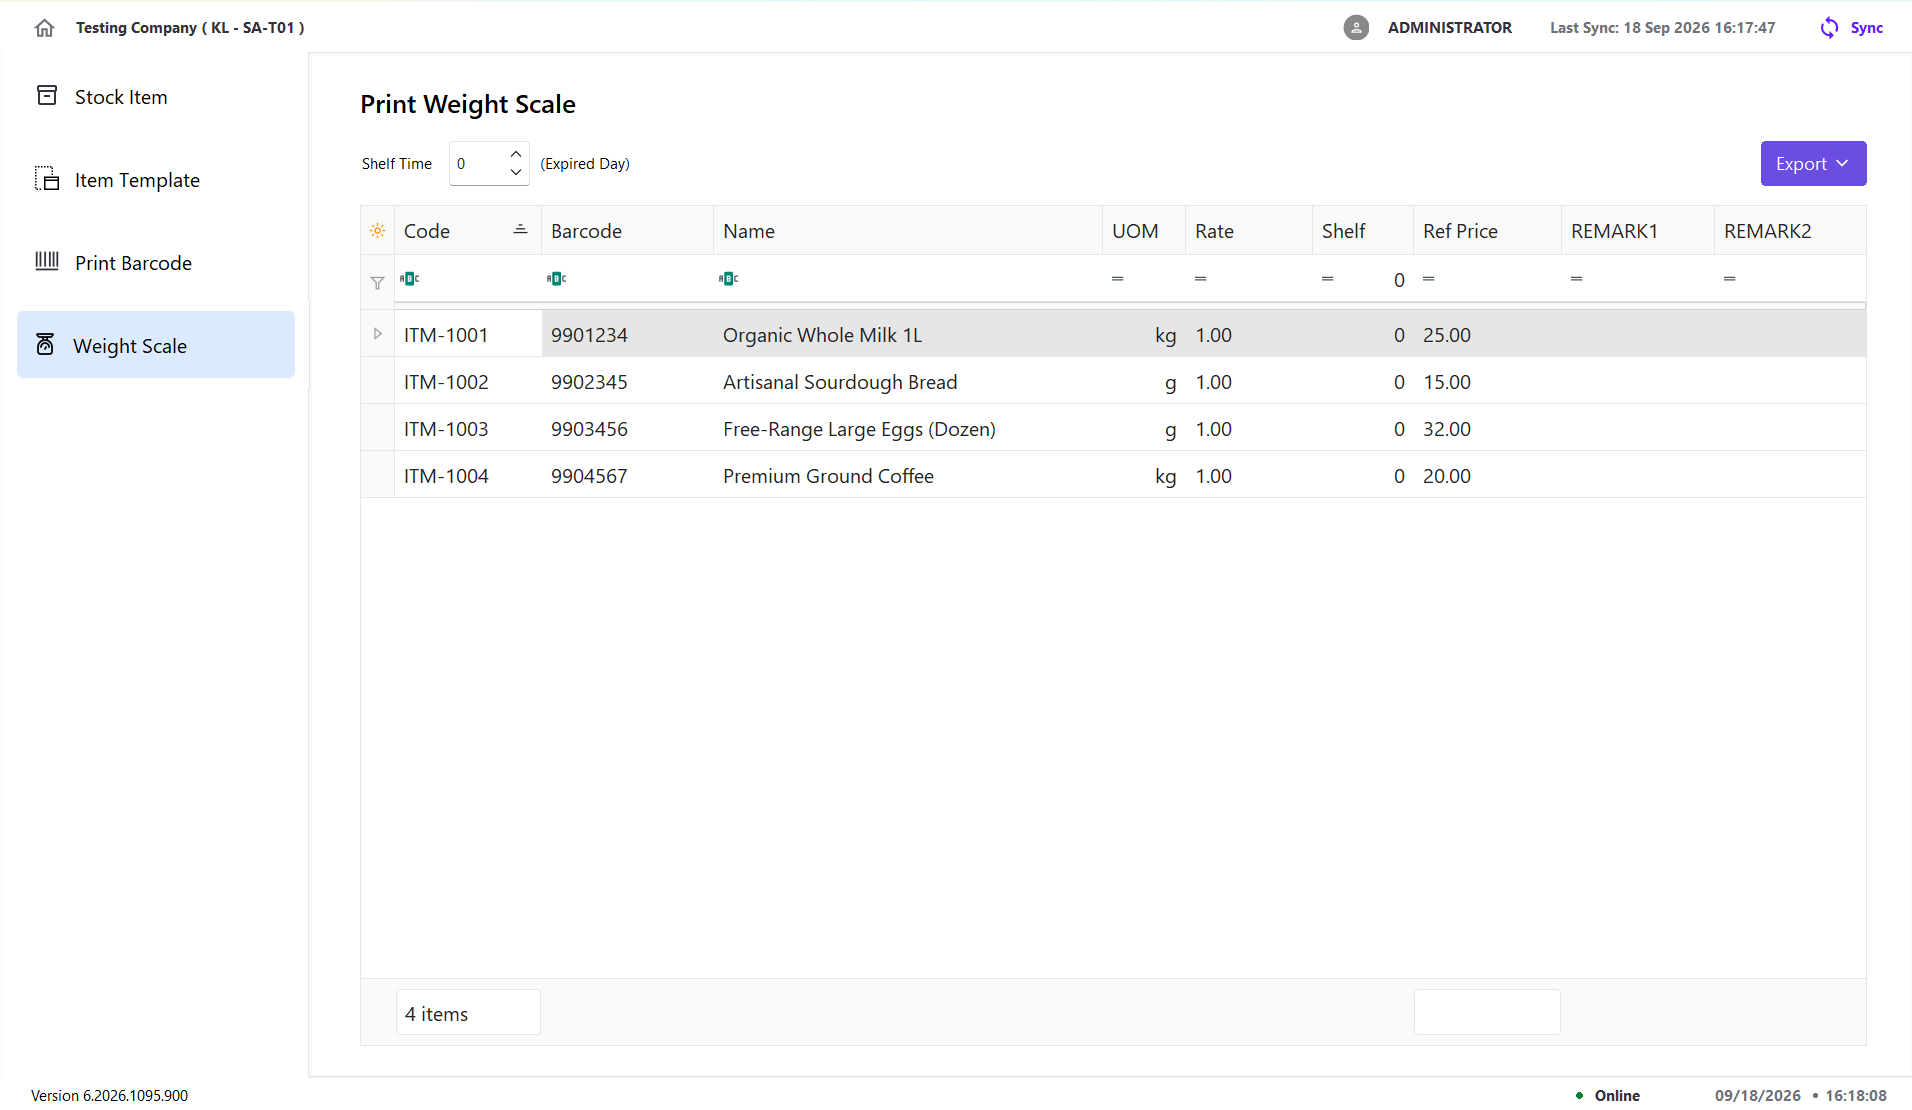The height and width of the screenshot is (1110, 1912).
Task: Click barcode 9903456
Action: coord(589,429)
